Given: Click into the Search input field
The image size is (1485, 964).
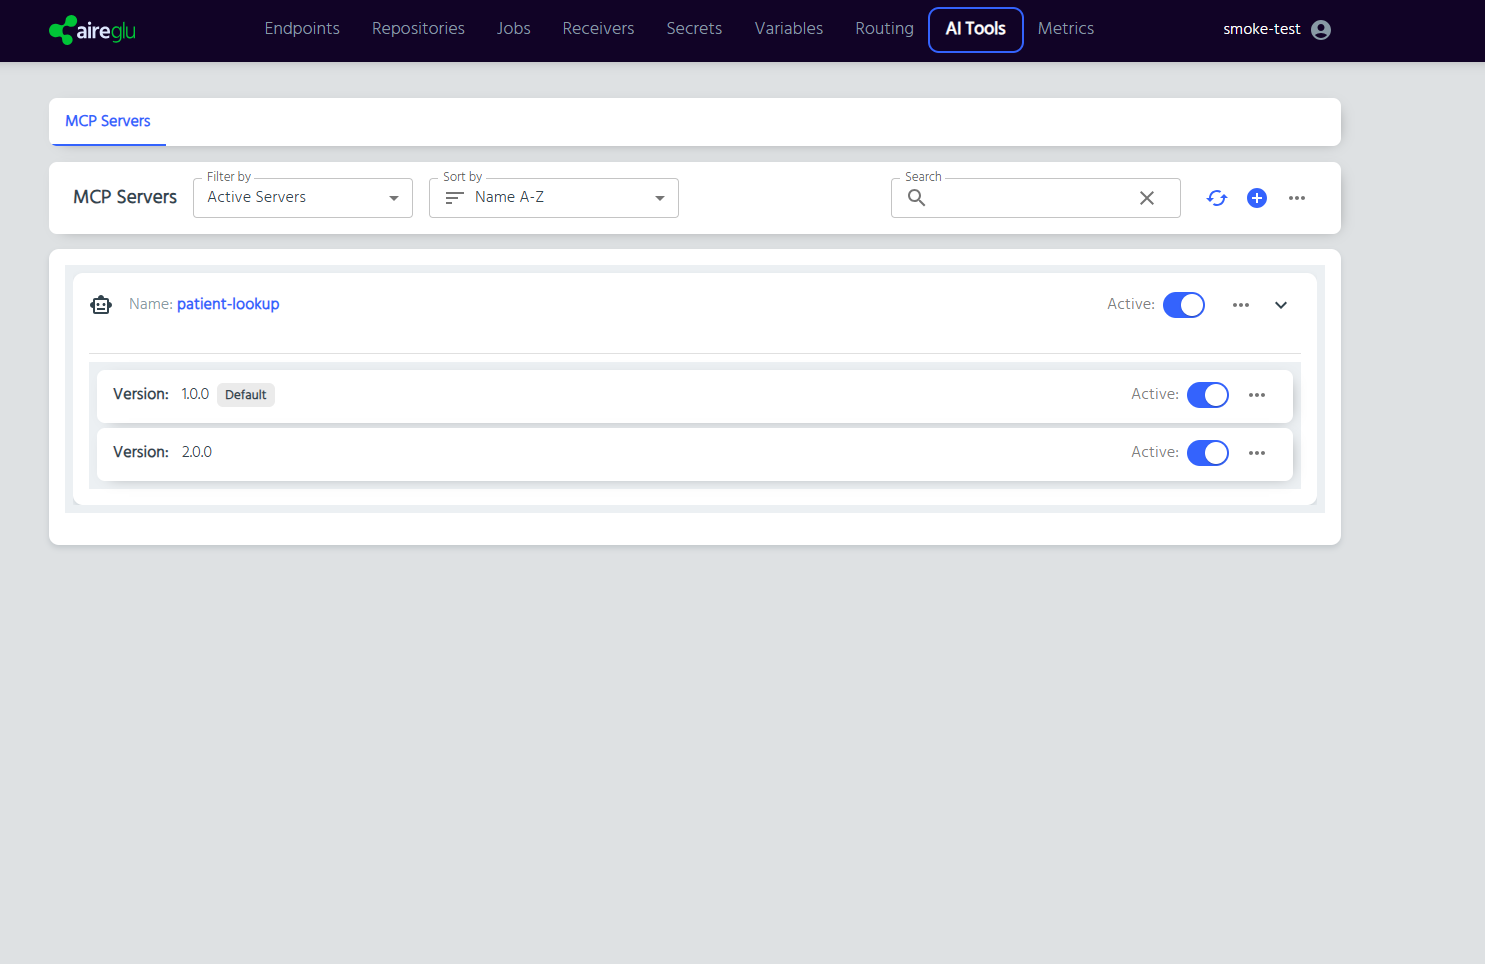Looking at the screenshot, I should click(x=1030, y=198).
